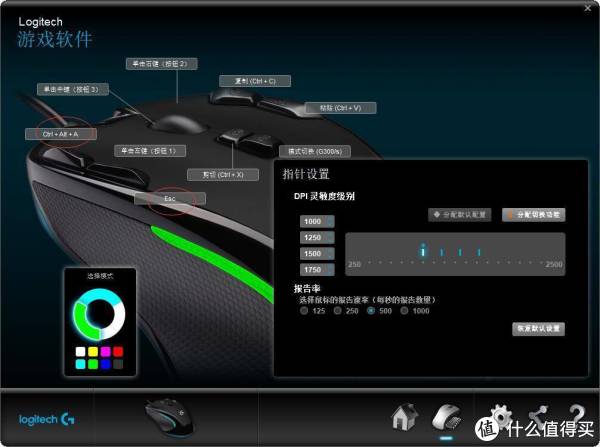The width and height of the screenshot is (600, 447).
Task: Pick the white color swatch
Action: coord(80,351)
